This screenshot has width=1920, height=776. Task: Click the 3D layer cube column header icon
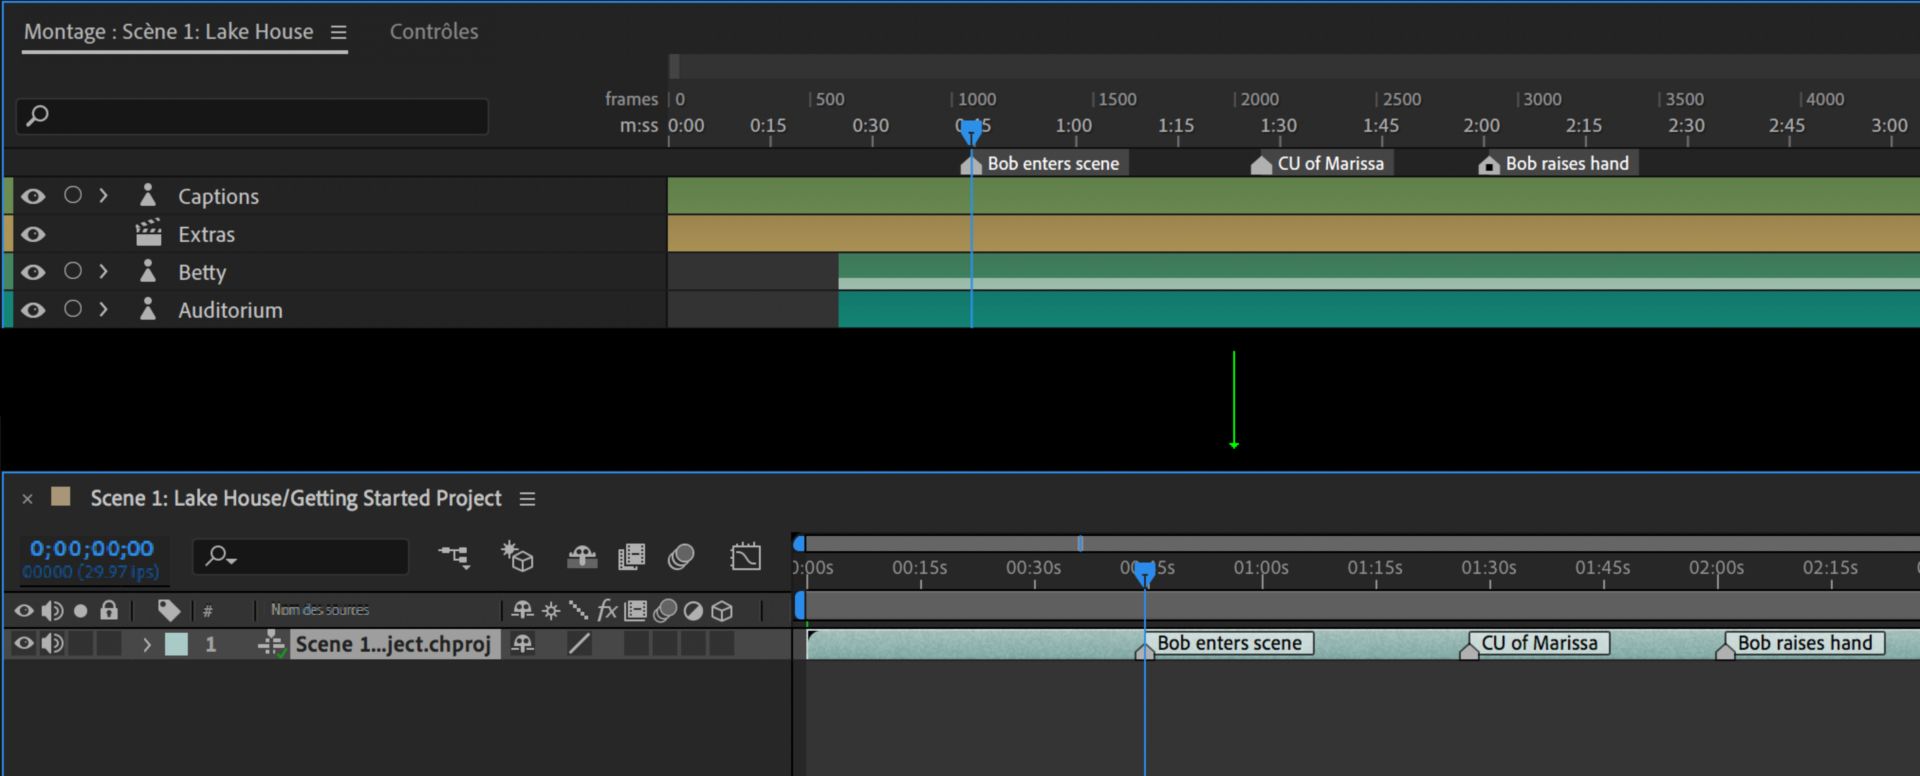click(722, 610)
